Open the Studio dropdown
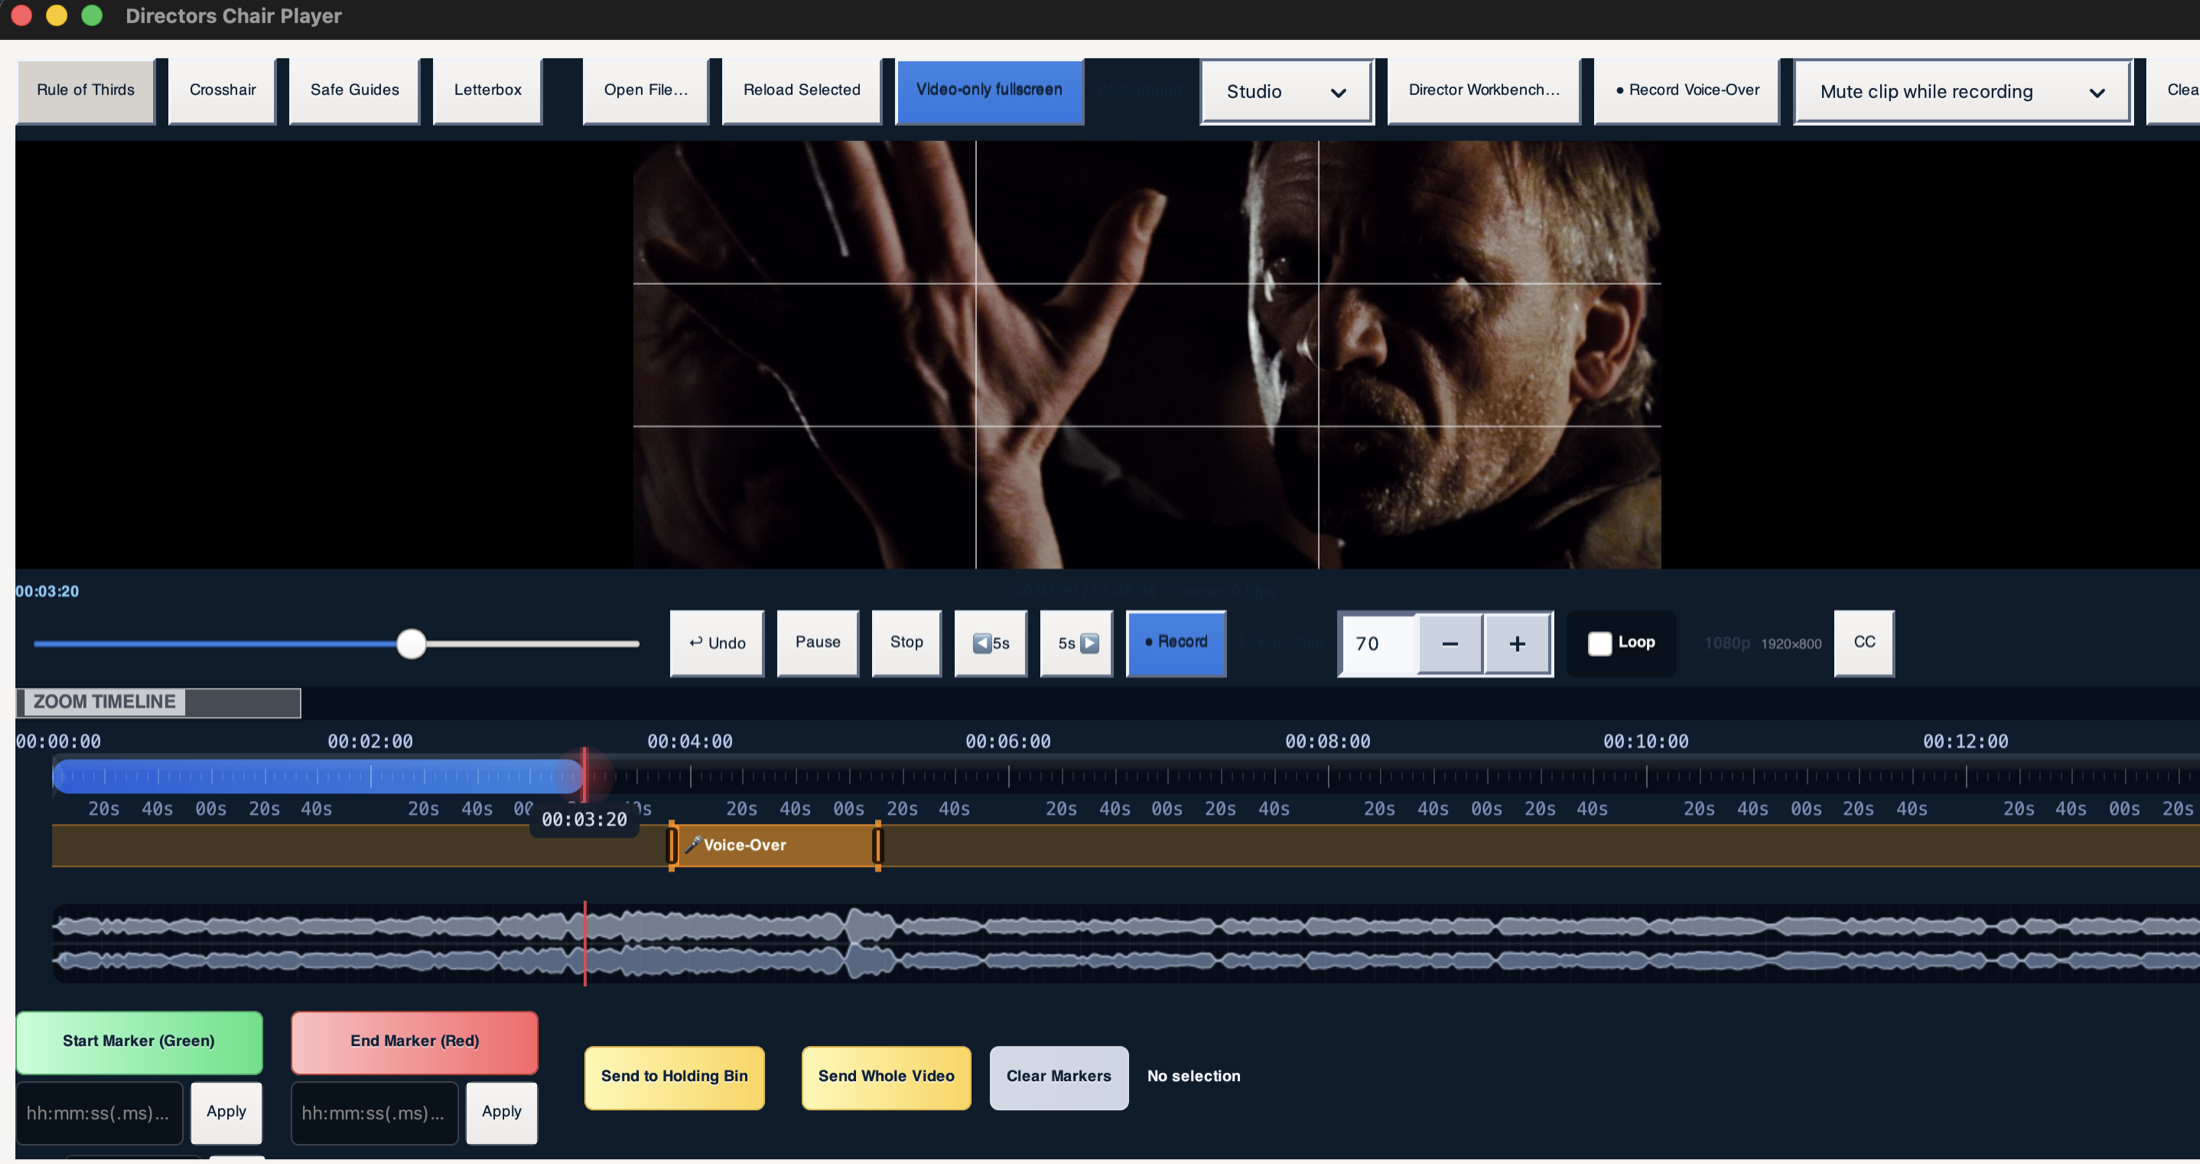The image size is (2200, 1164). 1286,91
